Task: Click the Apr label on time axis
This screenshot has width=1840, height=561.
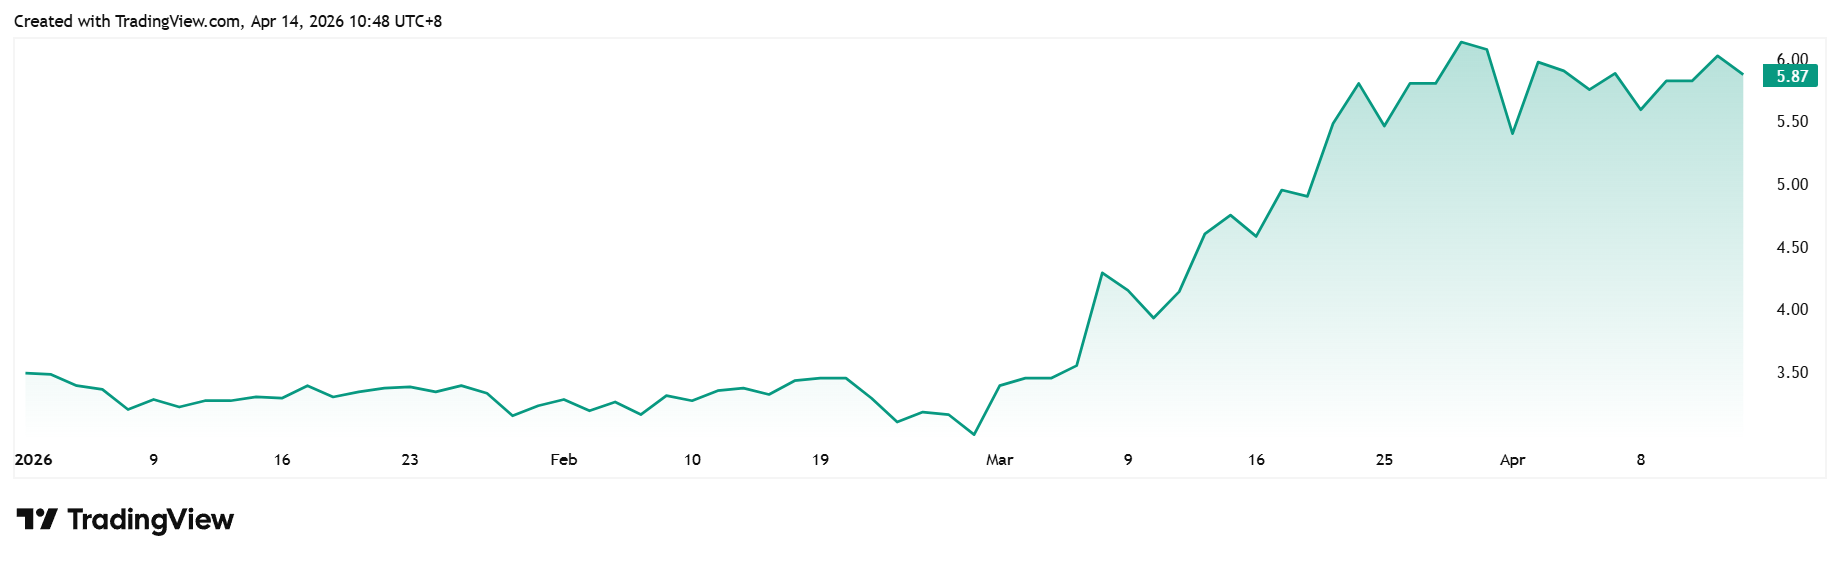Action: [x=1512, y=460]
